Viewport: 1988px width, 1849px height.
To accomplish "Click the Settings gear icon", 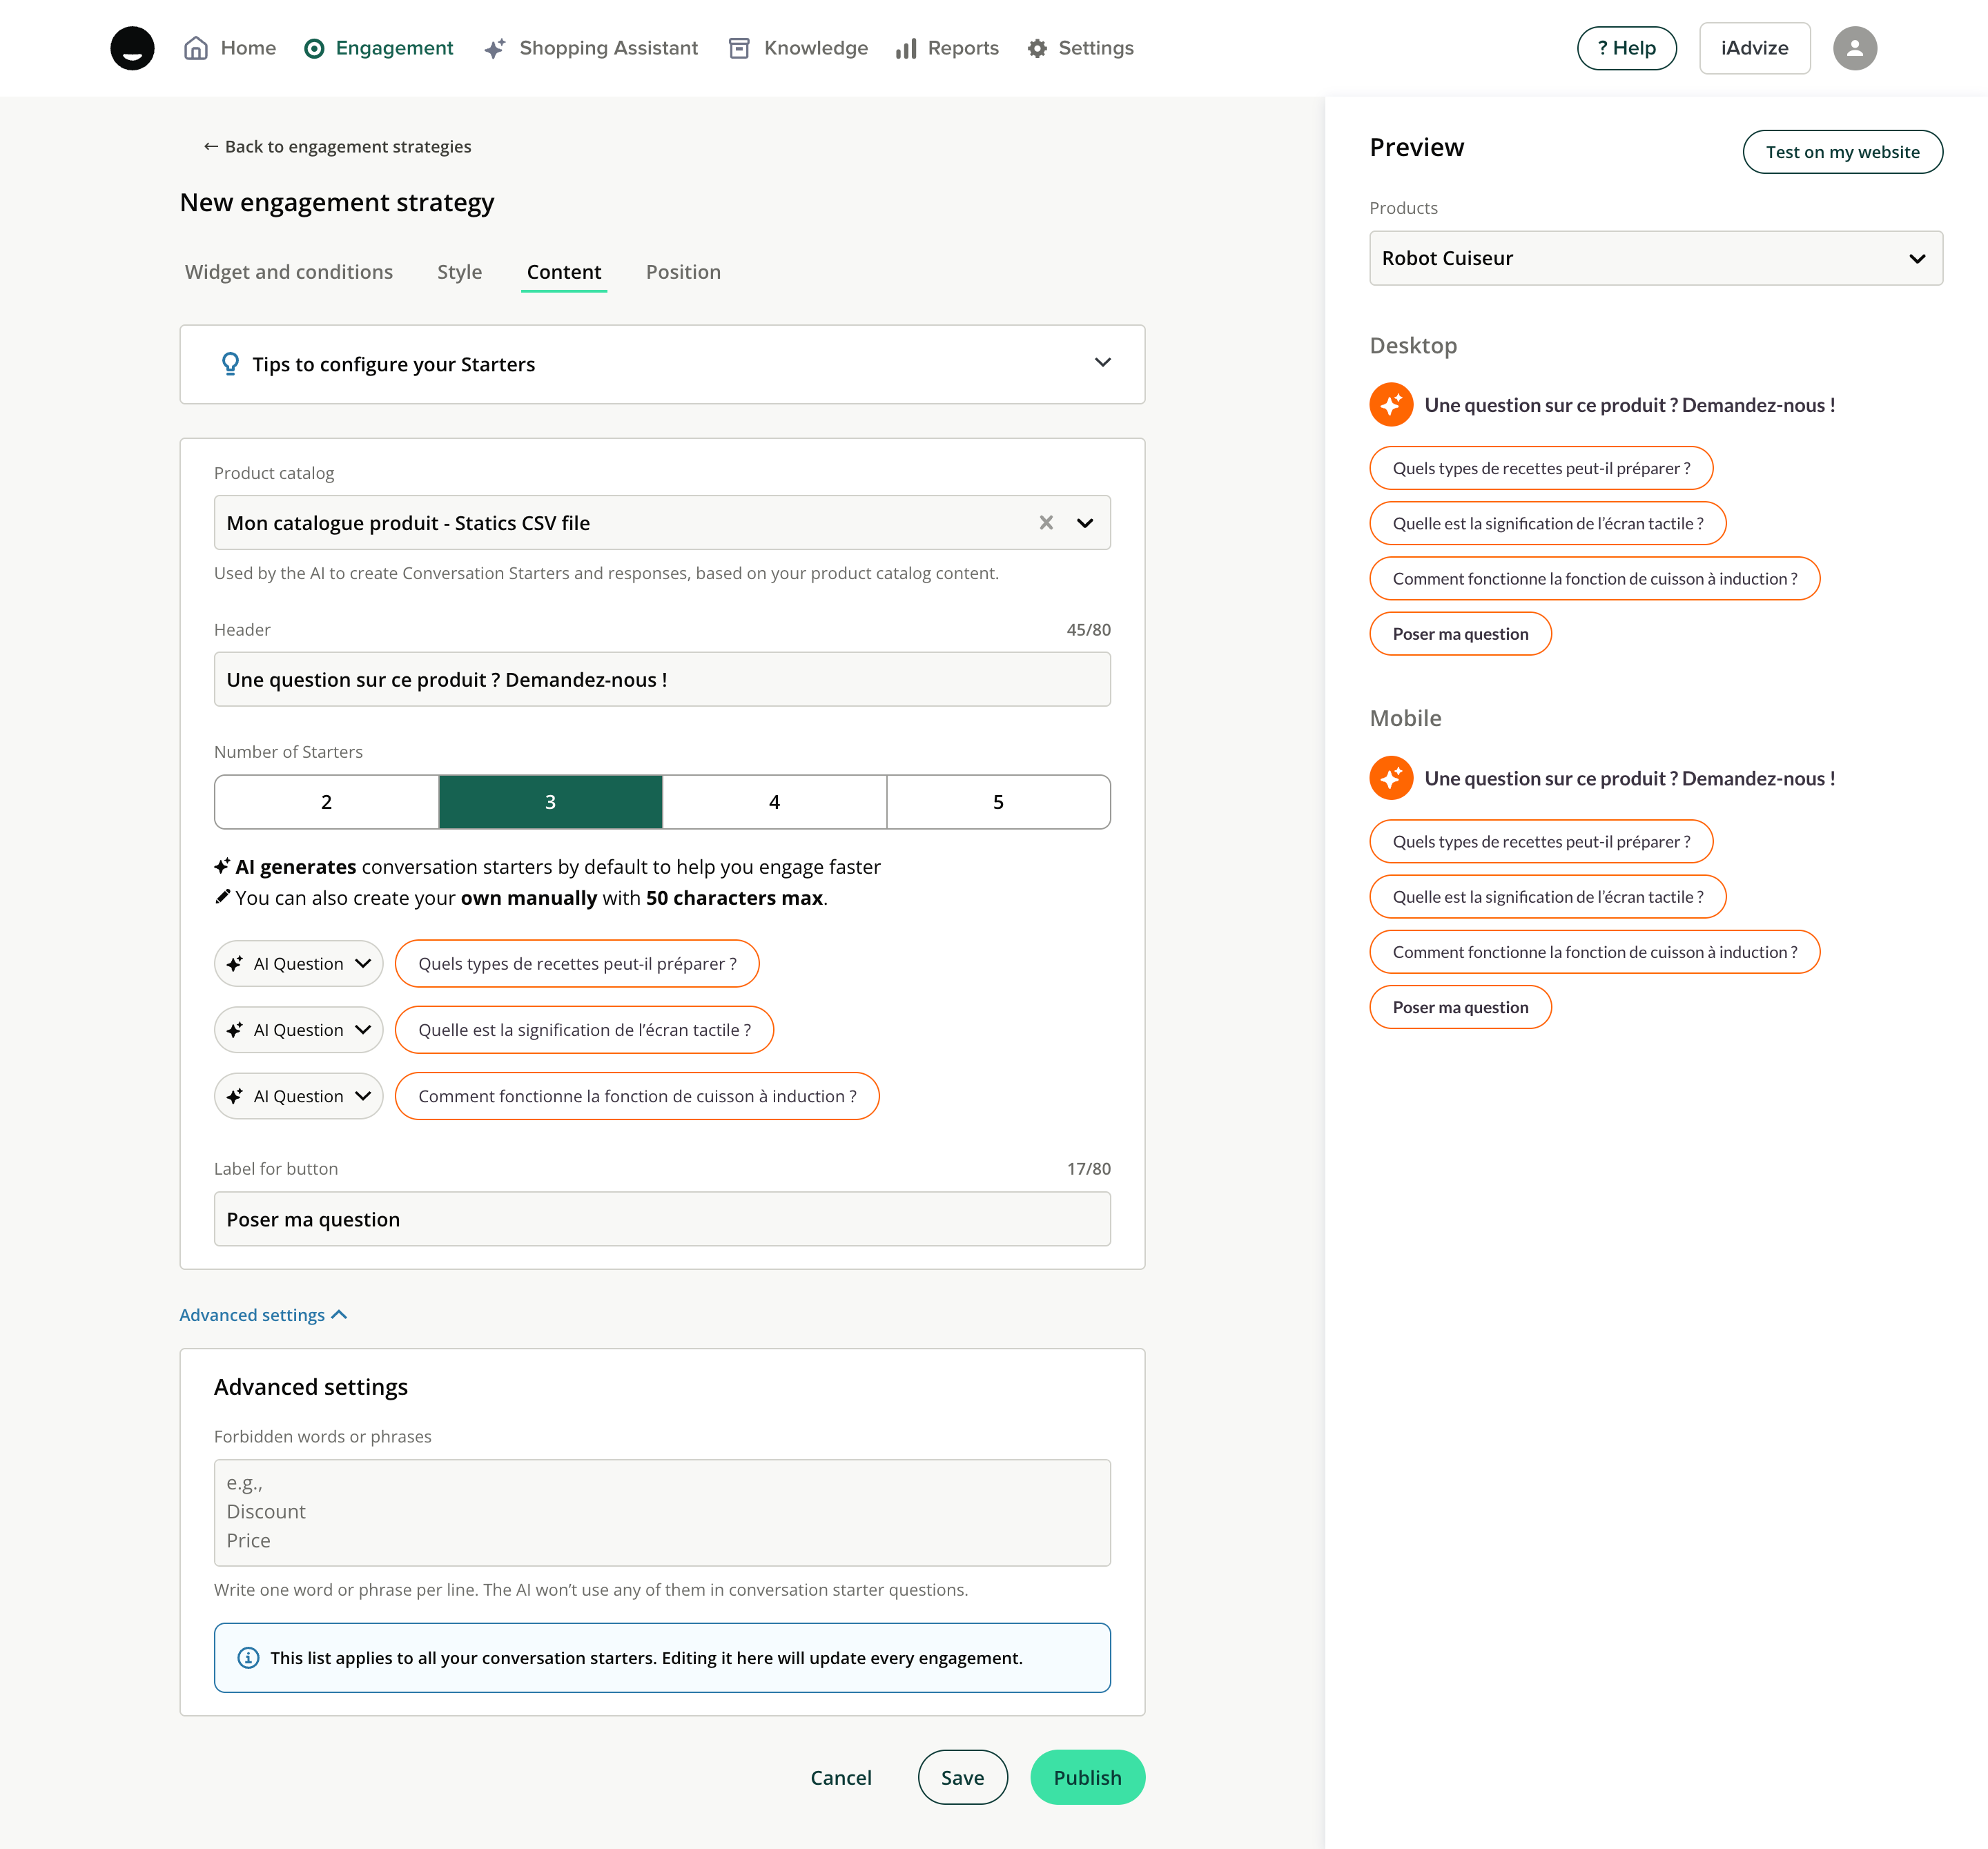I will (1037, 48).
